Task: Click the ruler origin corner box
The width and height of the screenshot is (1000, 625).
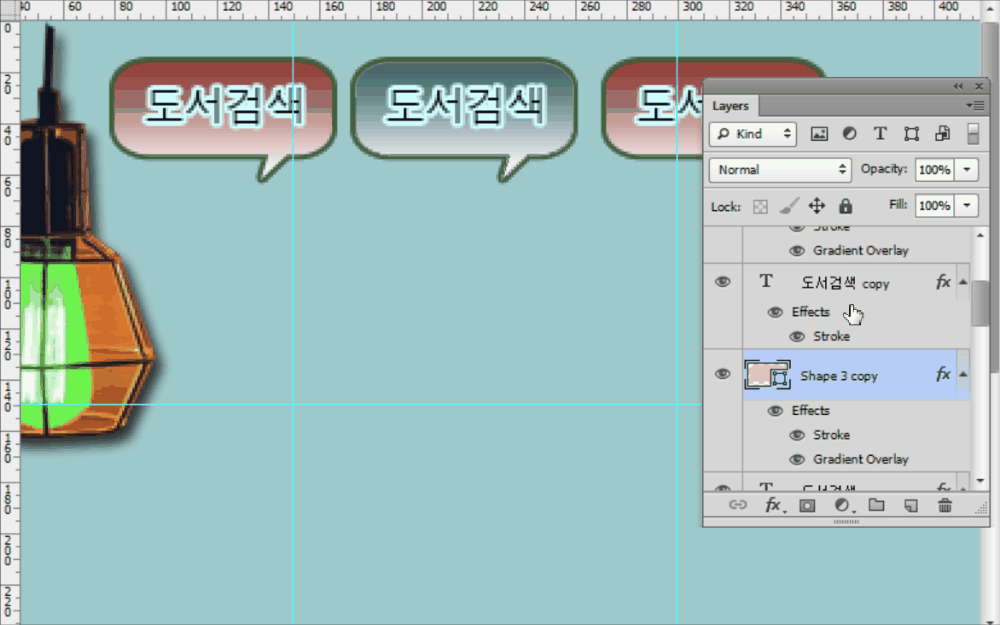Action: tap(10, 10)
